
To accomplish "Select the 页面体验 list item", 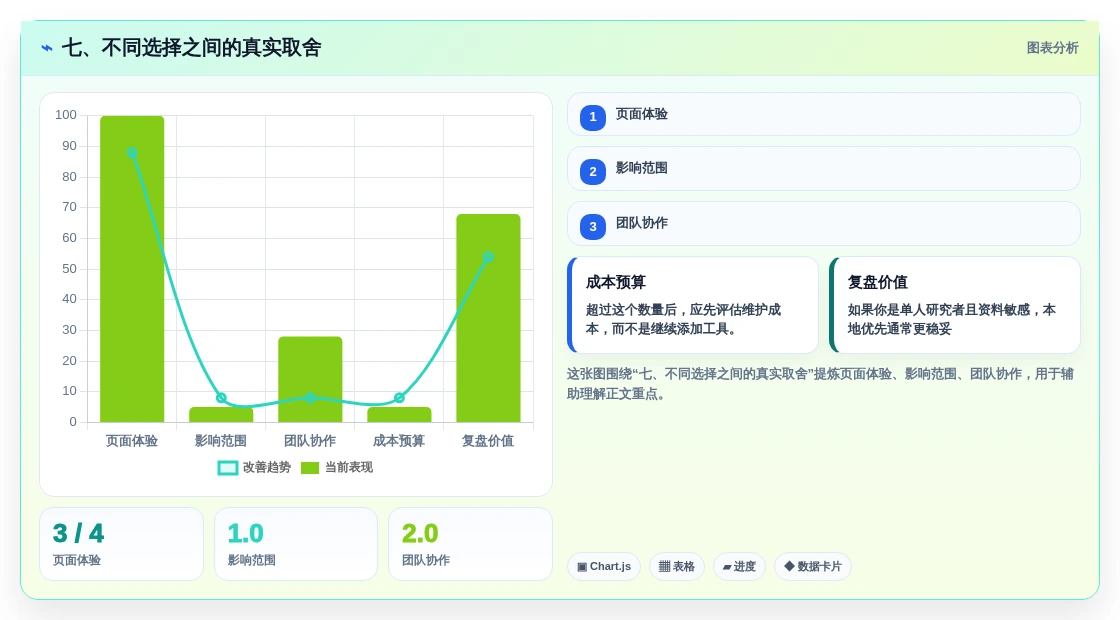I will (824, 114).
